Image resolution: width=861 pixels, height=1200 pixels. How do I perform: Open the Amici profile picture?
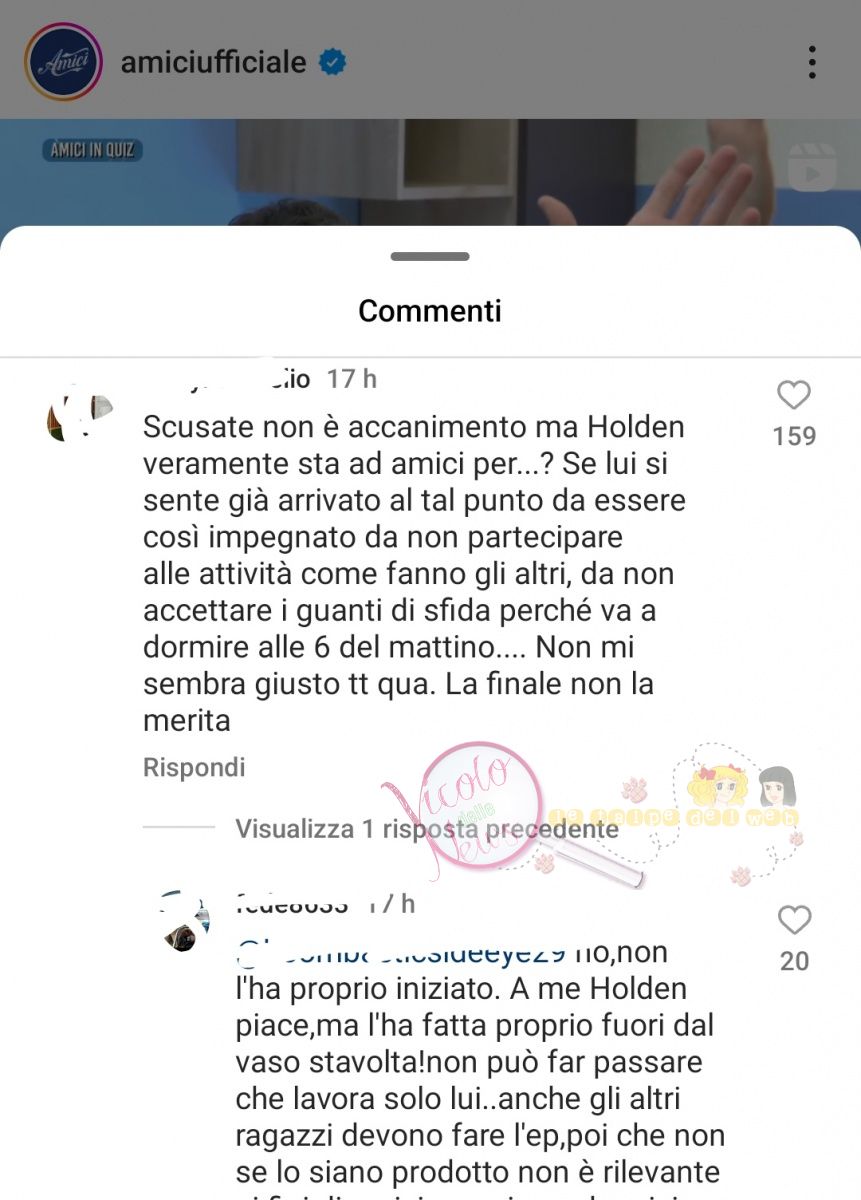pos(63,62)
